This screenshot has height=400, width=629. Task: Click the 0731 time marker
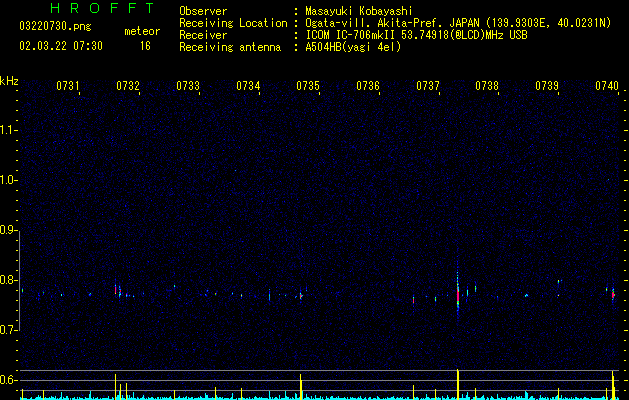68,85
